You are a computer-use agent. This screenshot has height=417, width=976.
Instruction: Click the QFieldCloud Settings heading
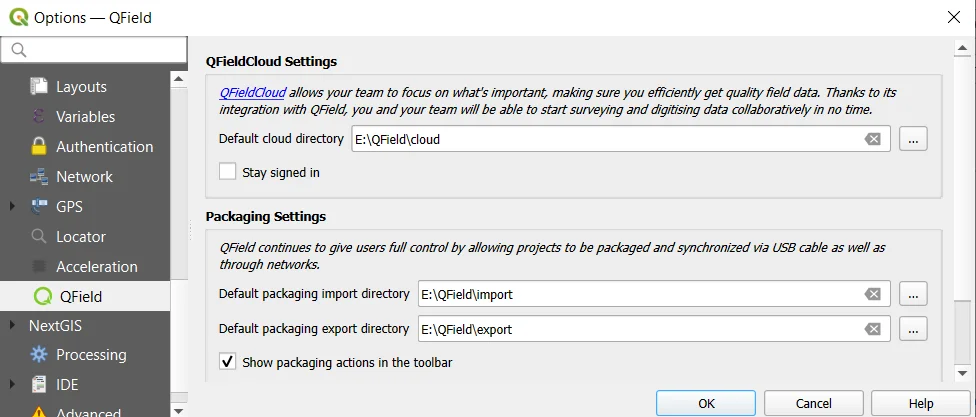[271, 62]
